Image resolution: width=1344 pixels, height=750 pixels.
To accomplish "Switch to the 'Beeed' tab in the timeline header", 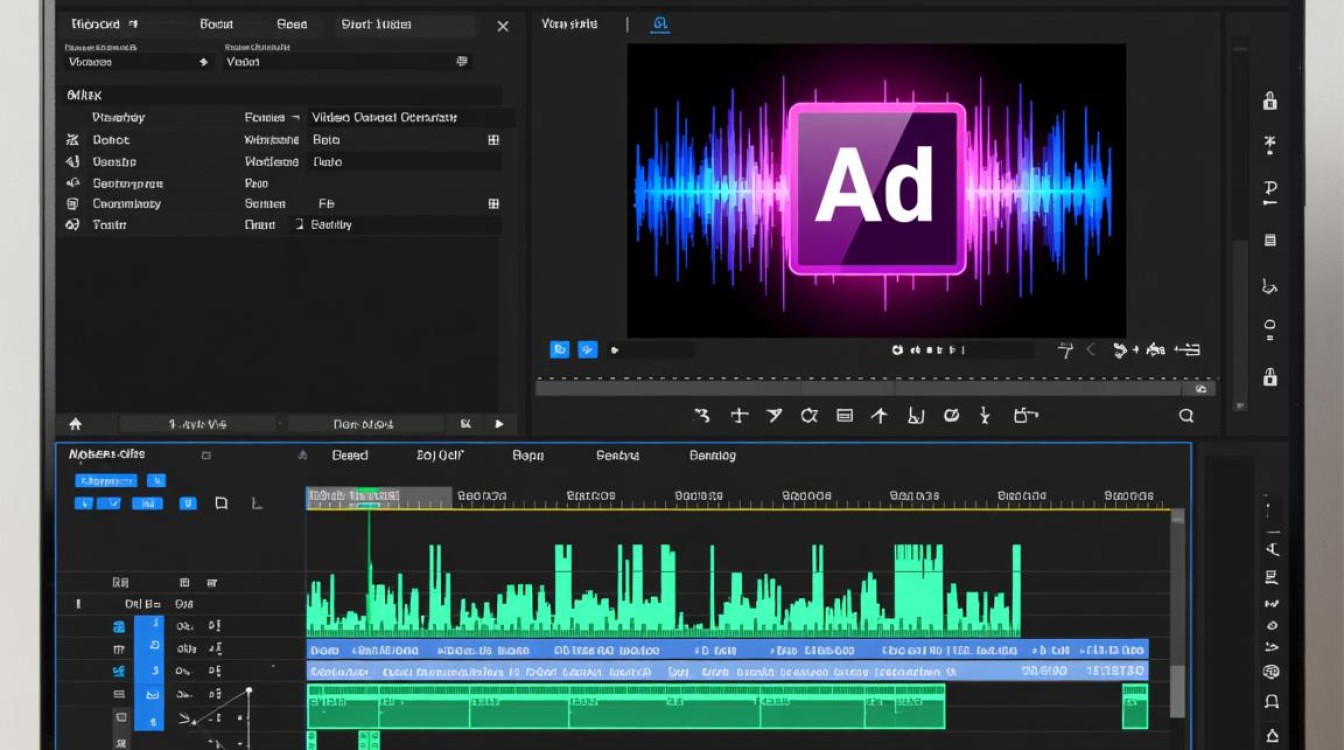I will pyautogui.click(x=350, y=455).
